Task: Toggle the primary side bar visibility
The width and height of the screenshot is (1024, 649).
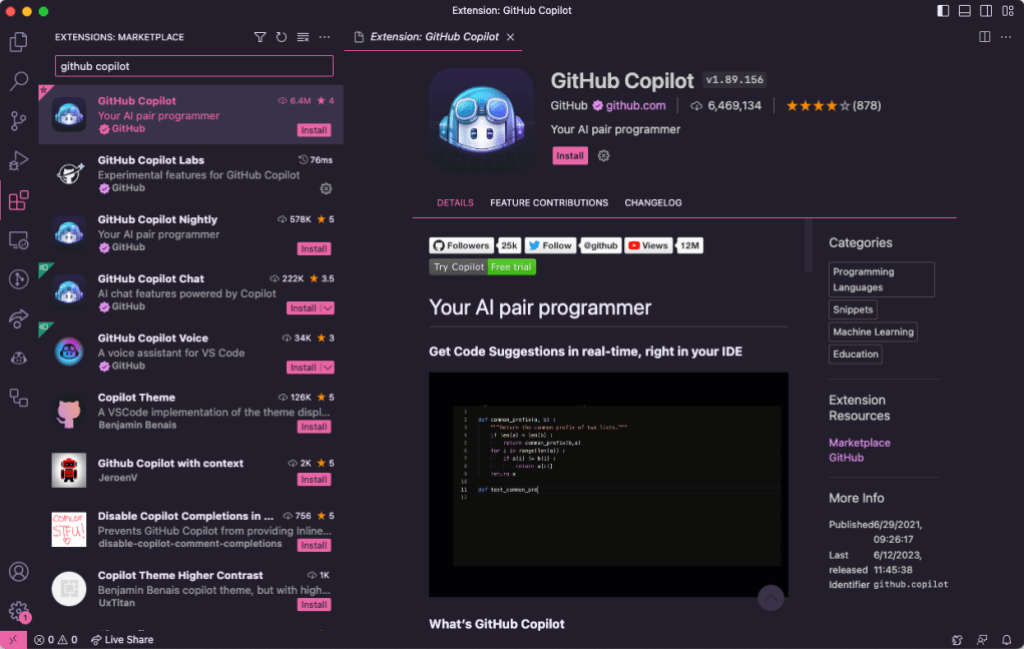Action: (943, 11)
